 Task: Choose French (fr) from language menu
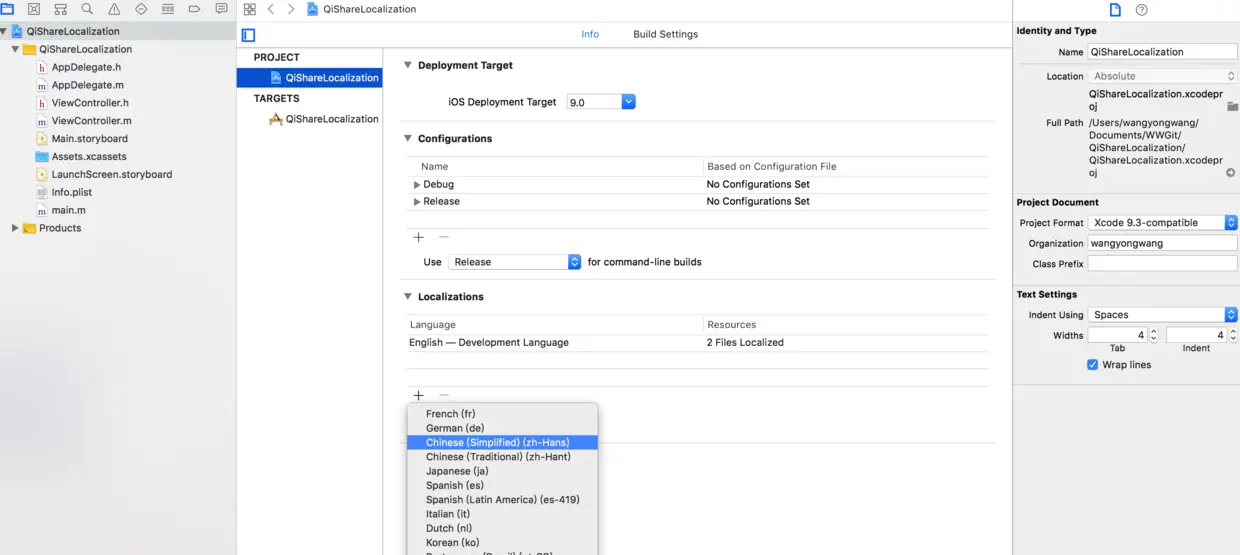pos(502,414)
